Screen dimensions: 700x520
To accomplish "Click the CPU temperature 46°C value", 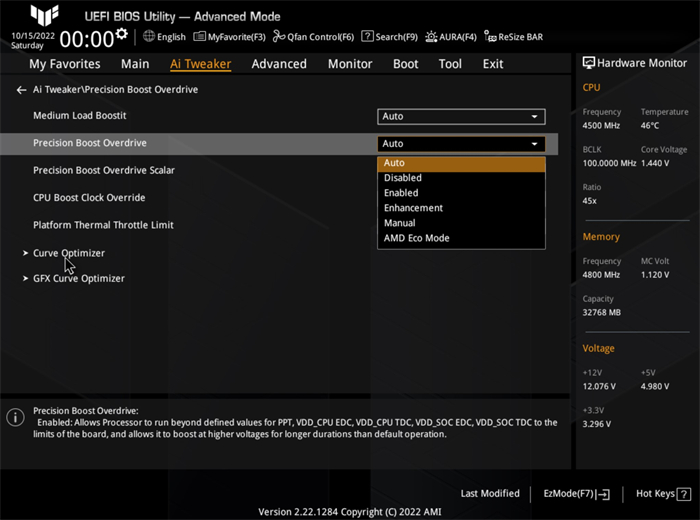I will [650, 126].
